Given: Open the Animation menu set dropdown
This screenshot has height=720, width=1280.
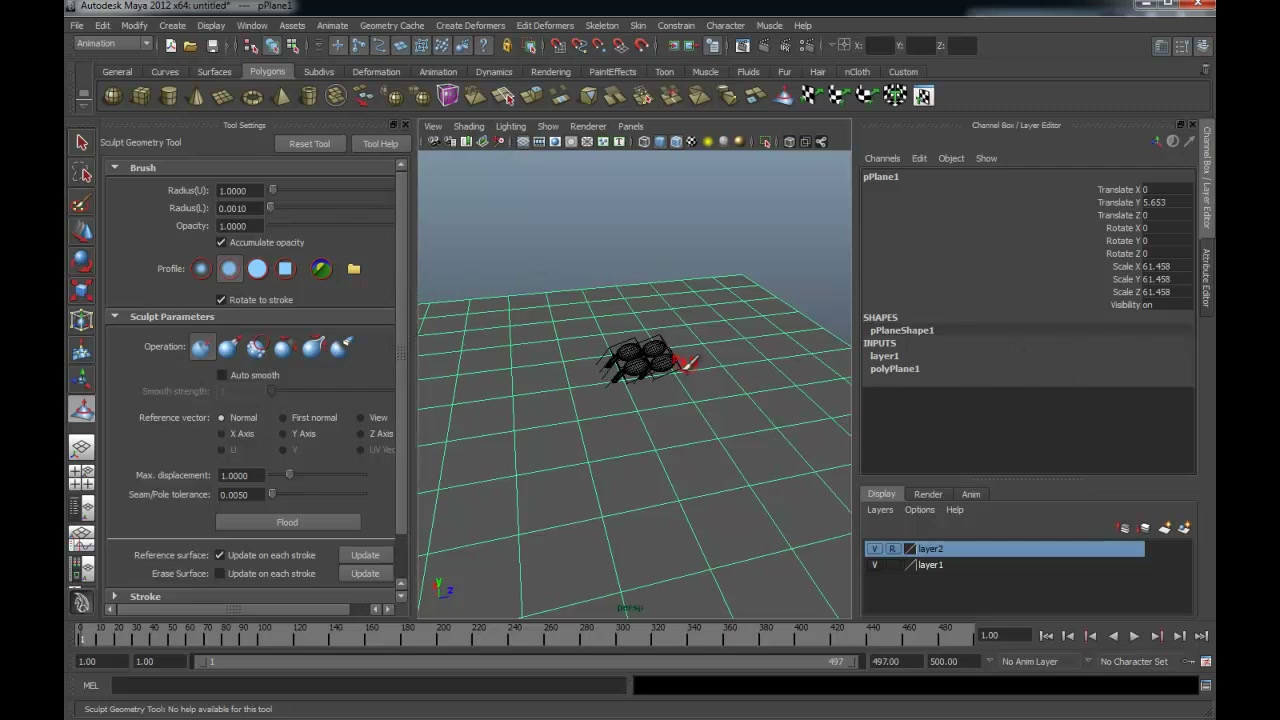Looking at the screenshot, I should click(x=113, y=44).
